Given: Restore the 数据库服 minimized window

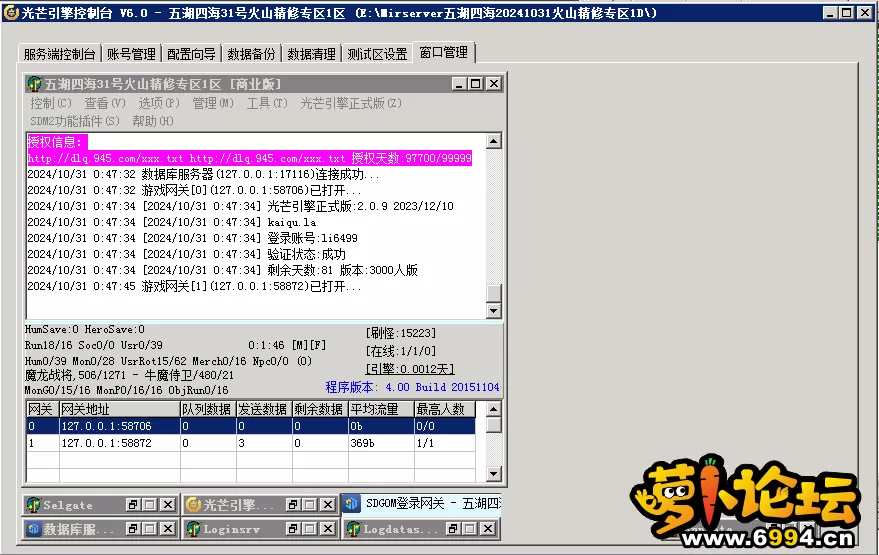Looking at the screenshot, I should pos(133,528).
